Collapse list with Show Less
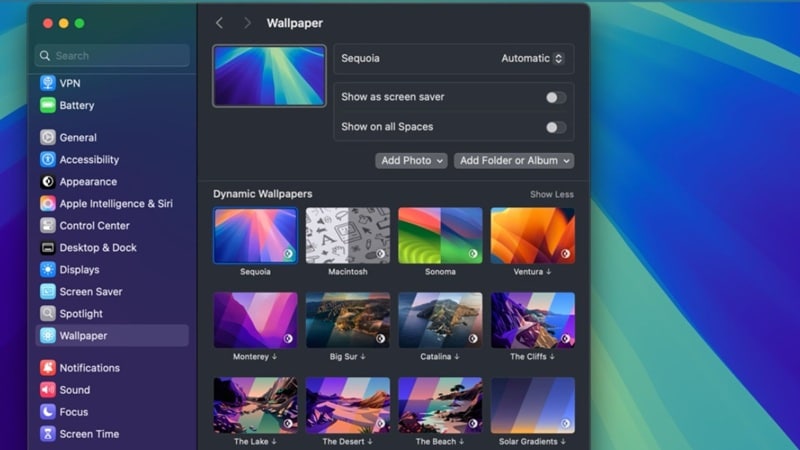 tap(552, 194)
